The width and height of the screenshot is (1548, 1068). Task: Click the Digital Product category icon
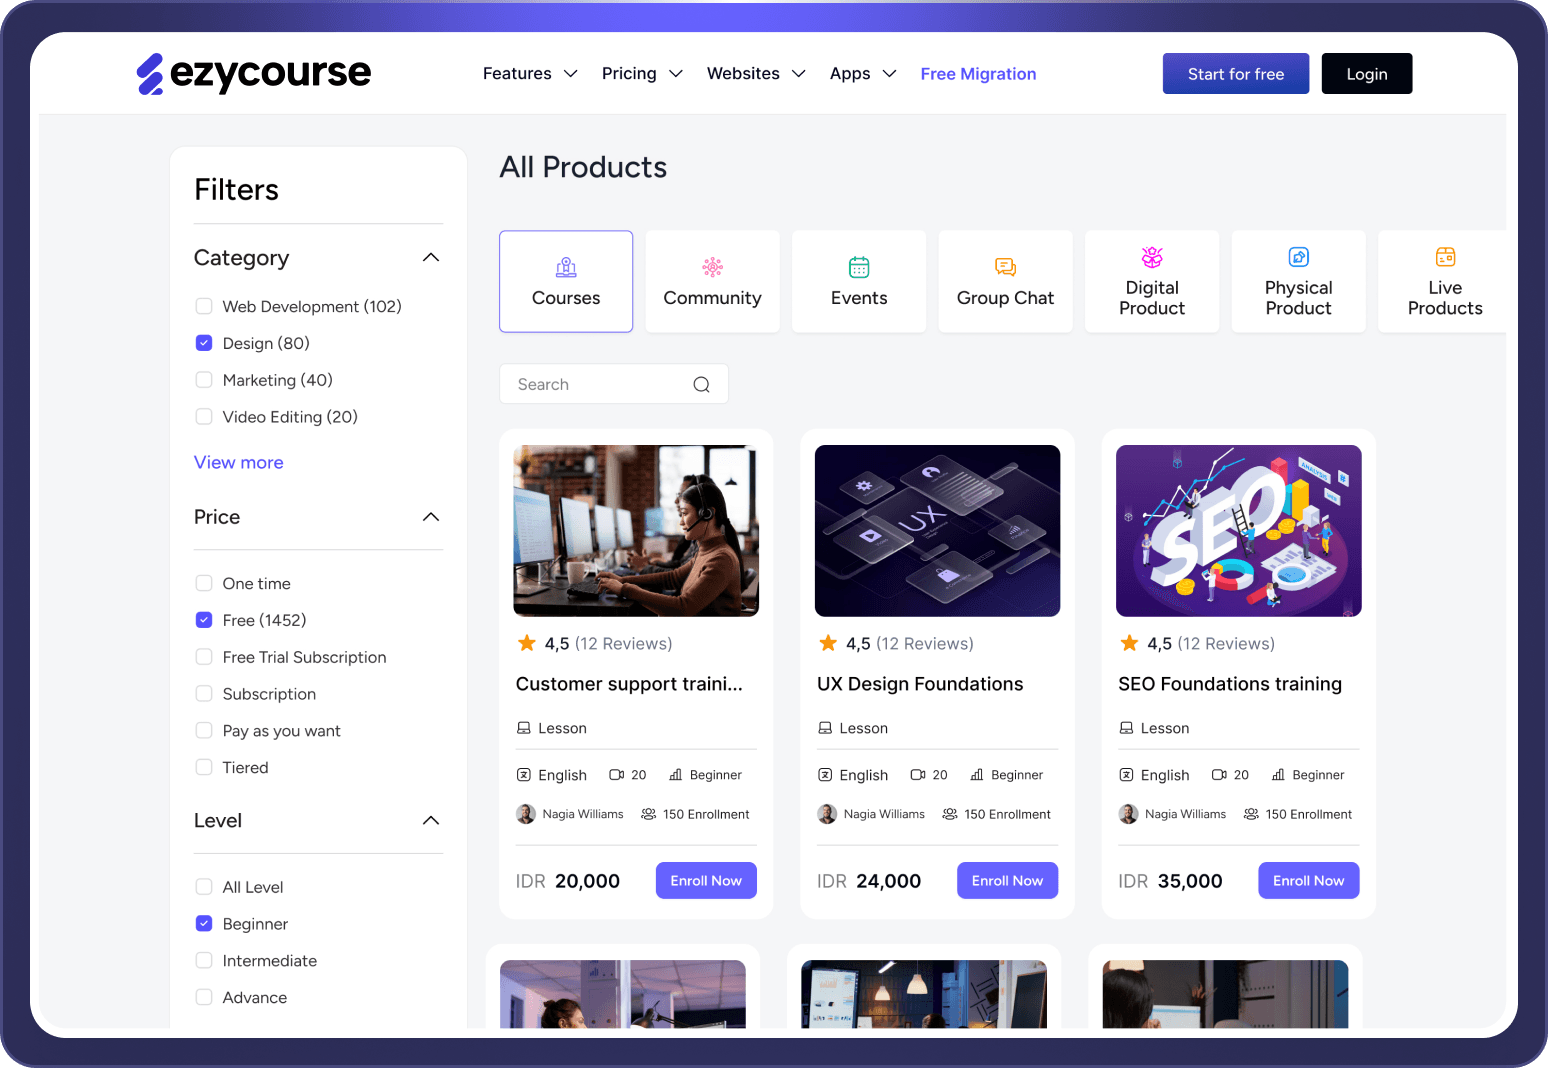[x=1152, y=257]
